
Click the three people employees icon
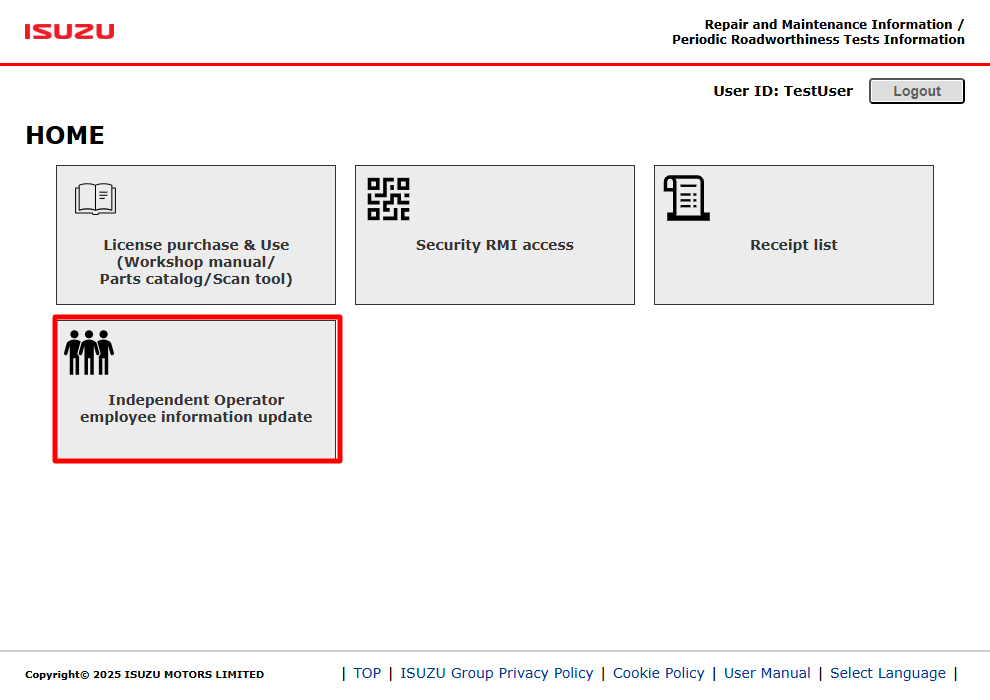[x=89, y=352]
